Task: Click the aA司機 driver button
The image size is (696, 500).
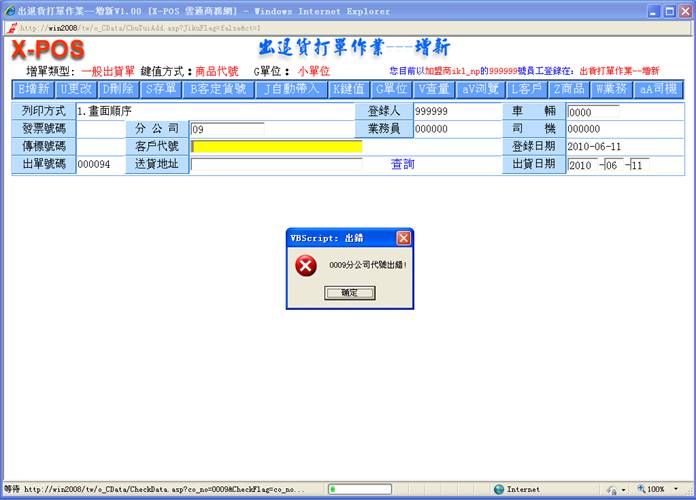Action: tap(657, 88)
